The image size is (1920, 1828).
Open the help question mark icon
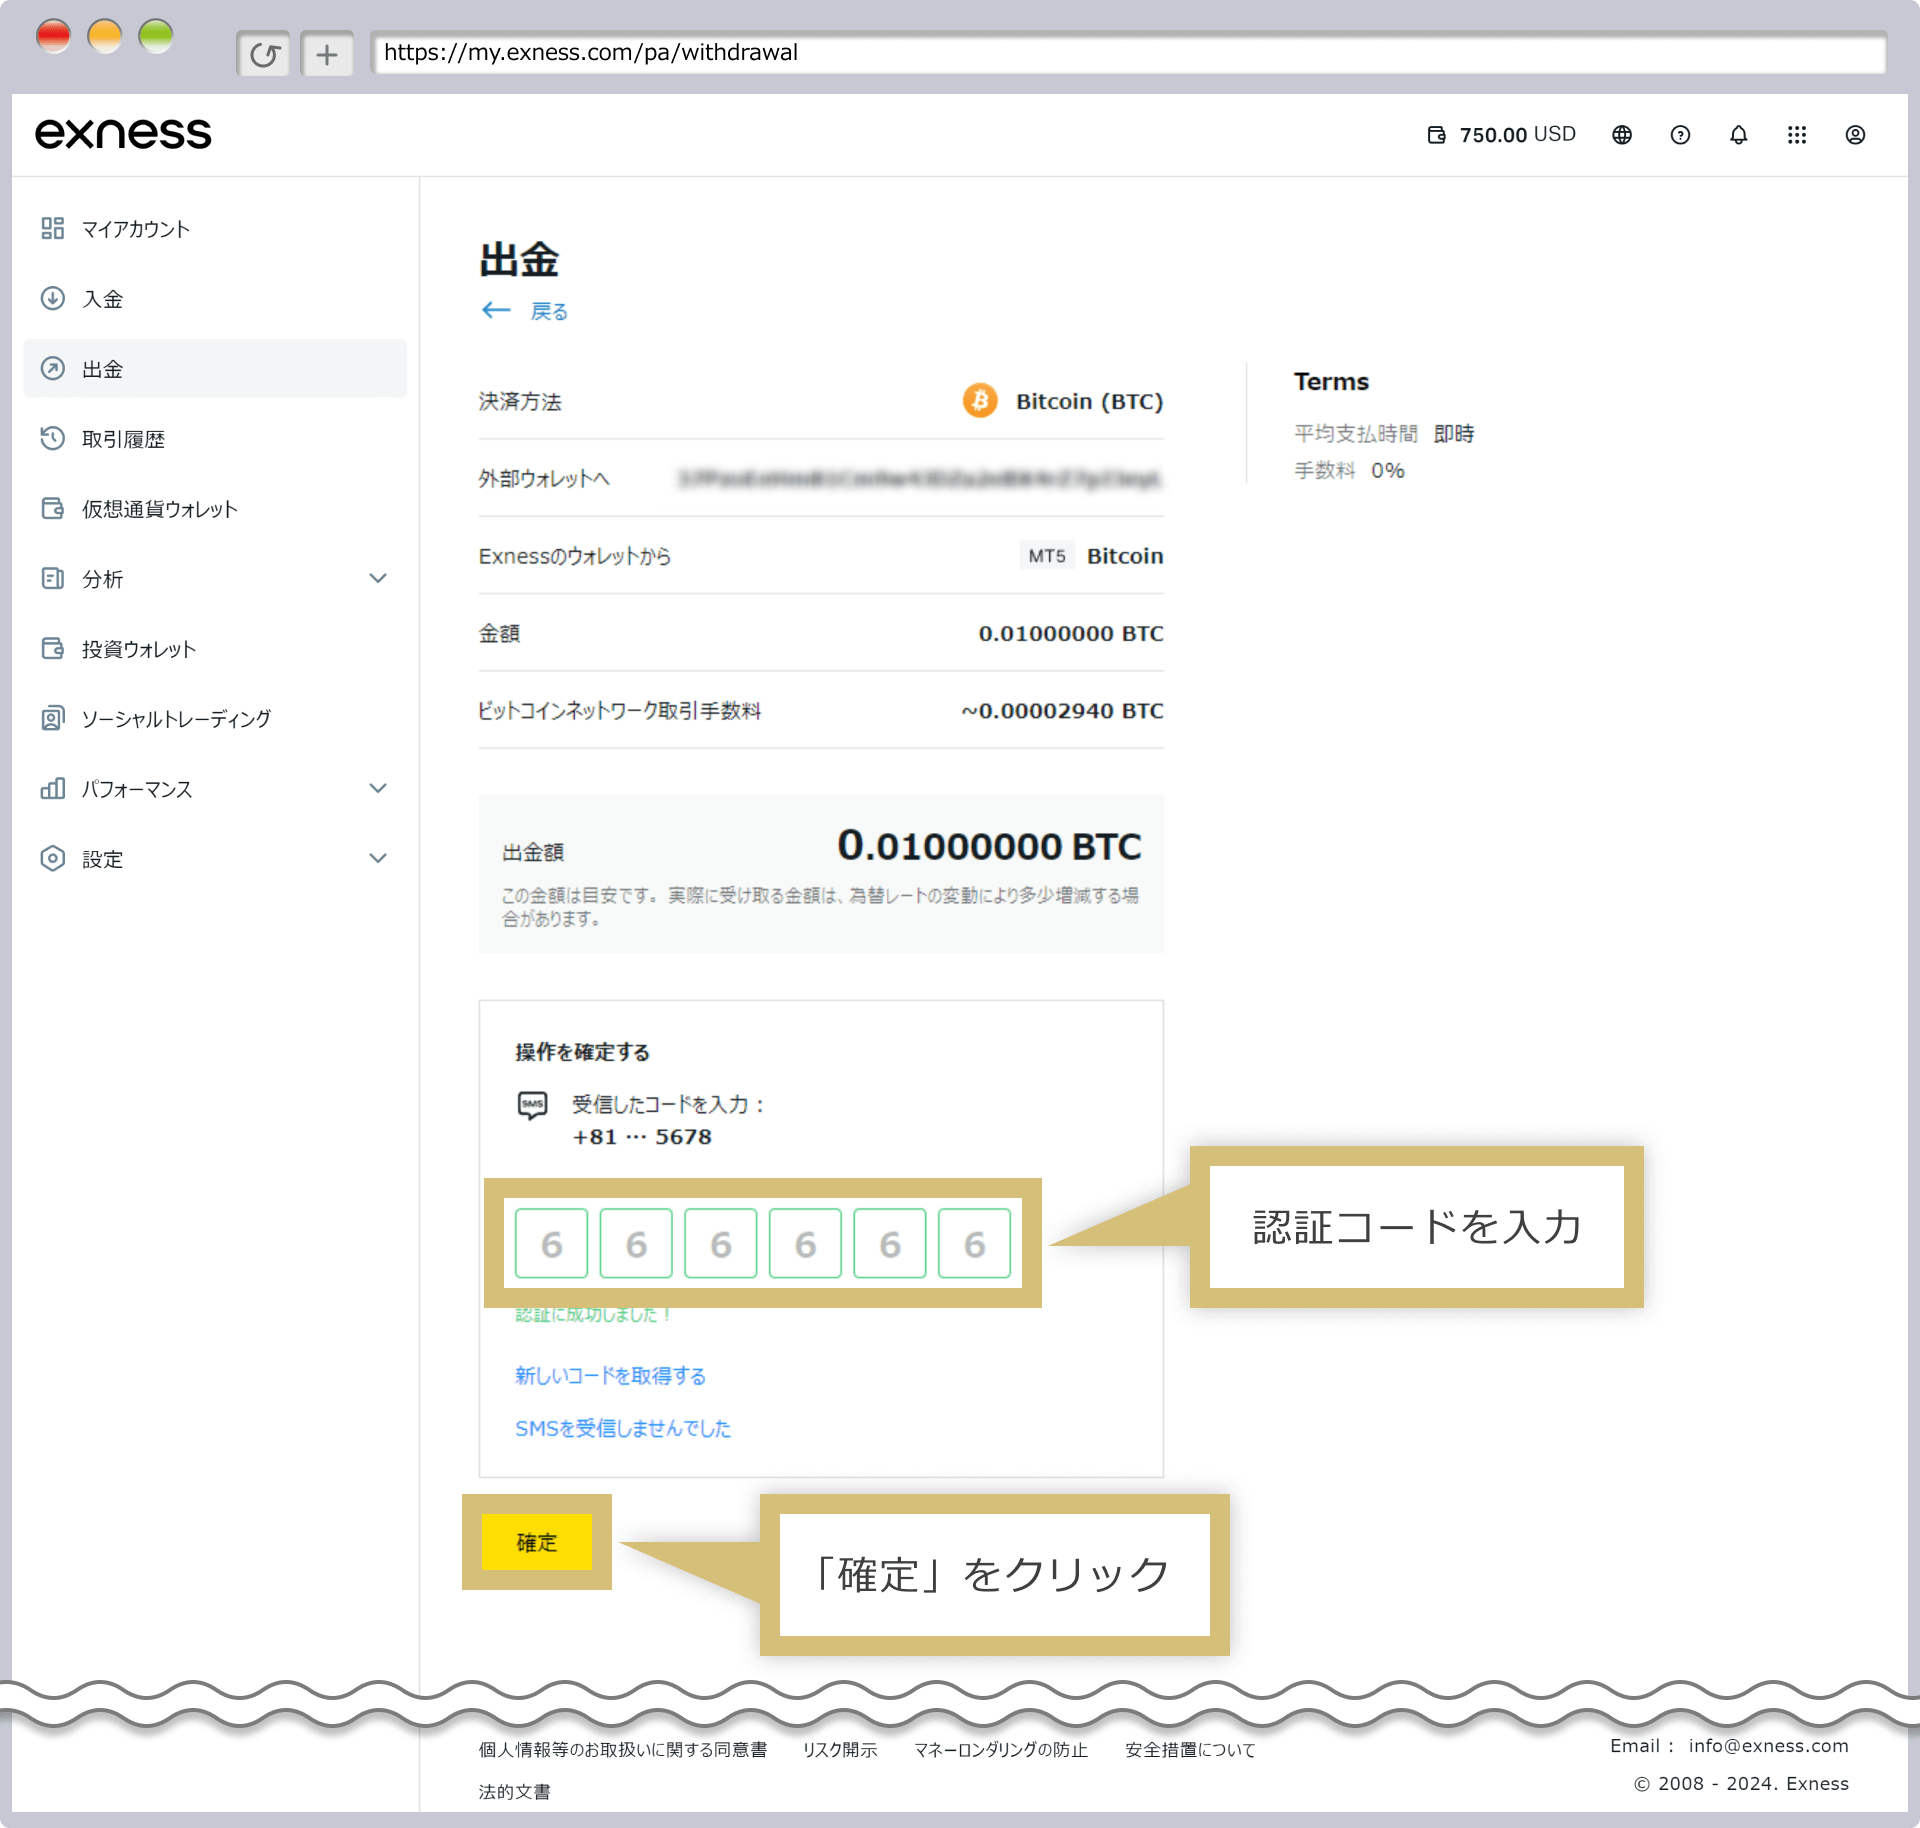pyautogui.click(x=1680, y=135)
